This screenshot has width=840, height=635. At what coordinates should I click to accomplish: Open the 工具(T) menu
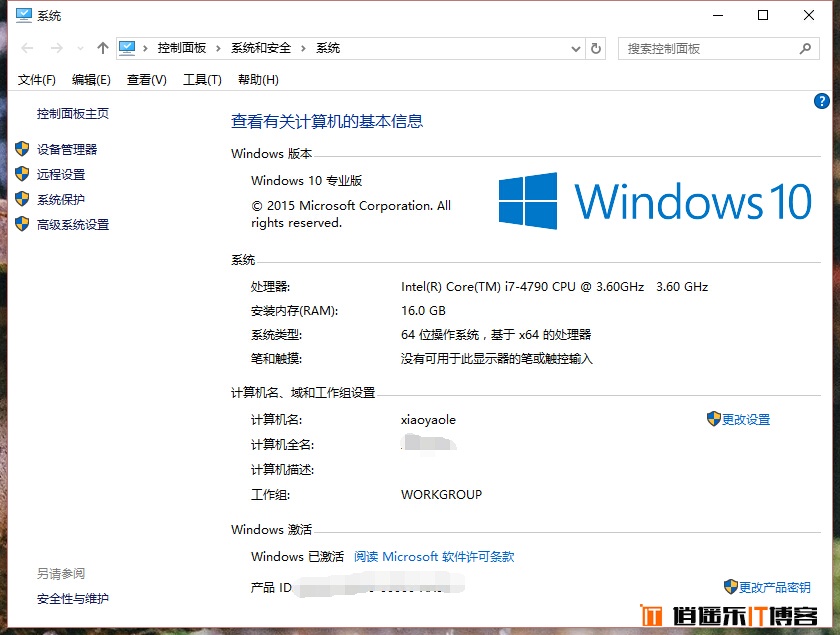(202, 80)
